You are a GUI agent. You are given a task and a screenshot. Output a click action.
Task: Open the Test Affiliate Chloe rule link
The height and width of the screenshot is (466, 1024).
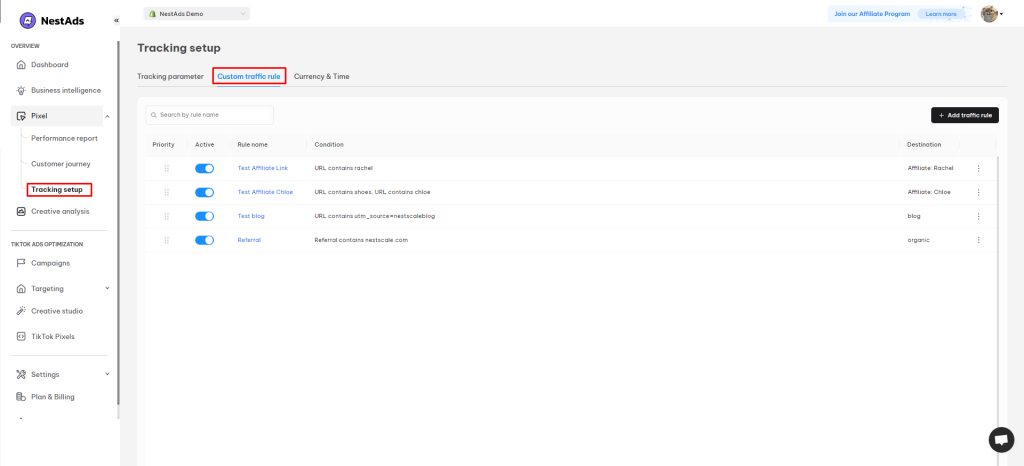pyautogui.click(x=265, y=193)
